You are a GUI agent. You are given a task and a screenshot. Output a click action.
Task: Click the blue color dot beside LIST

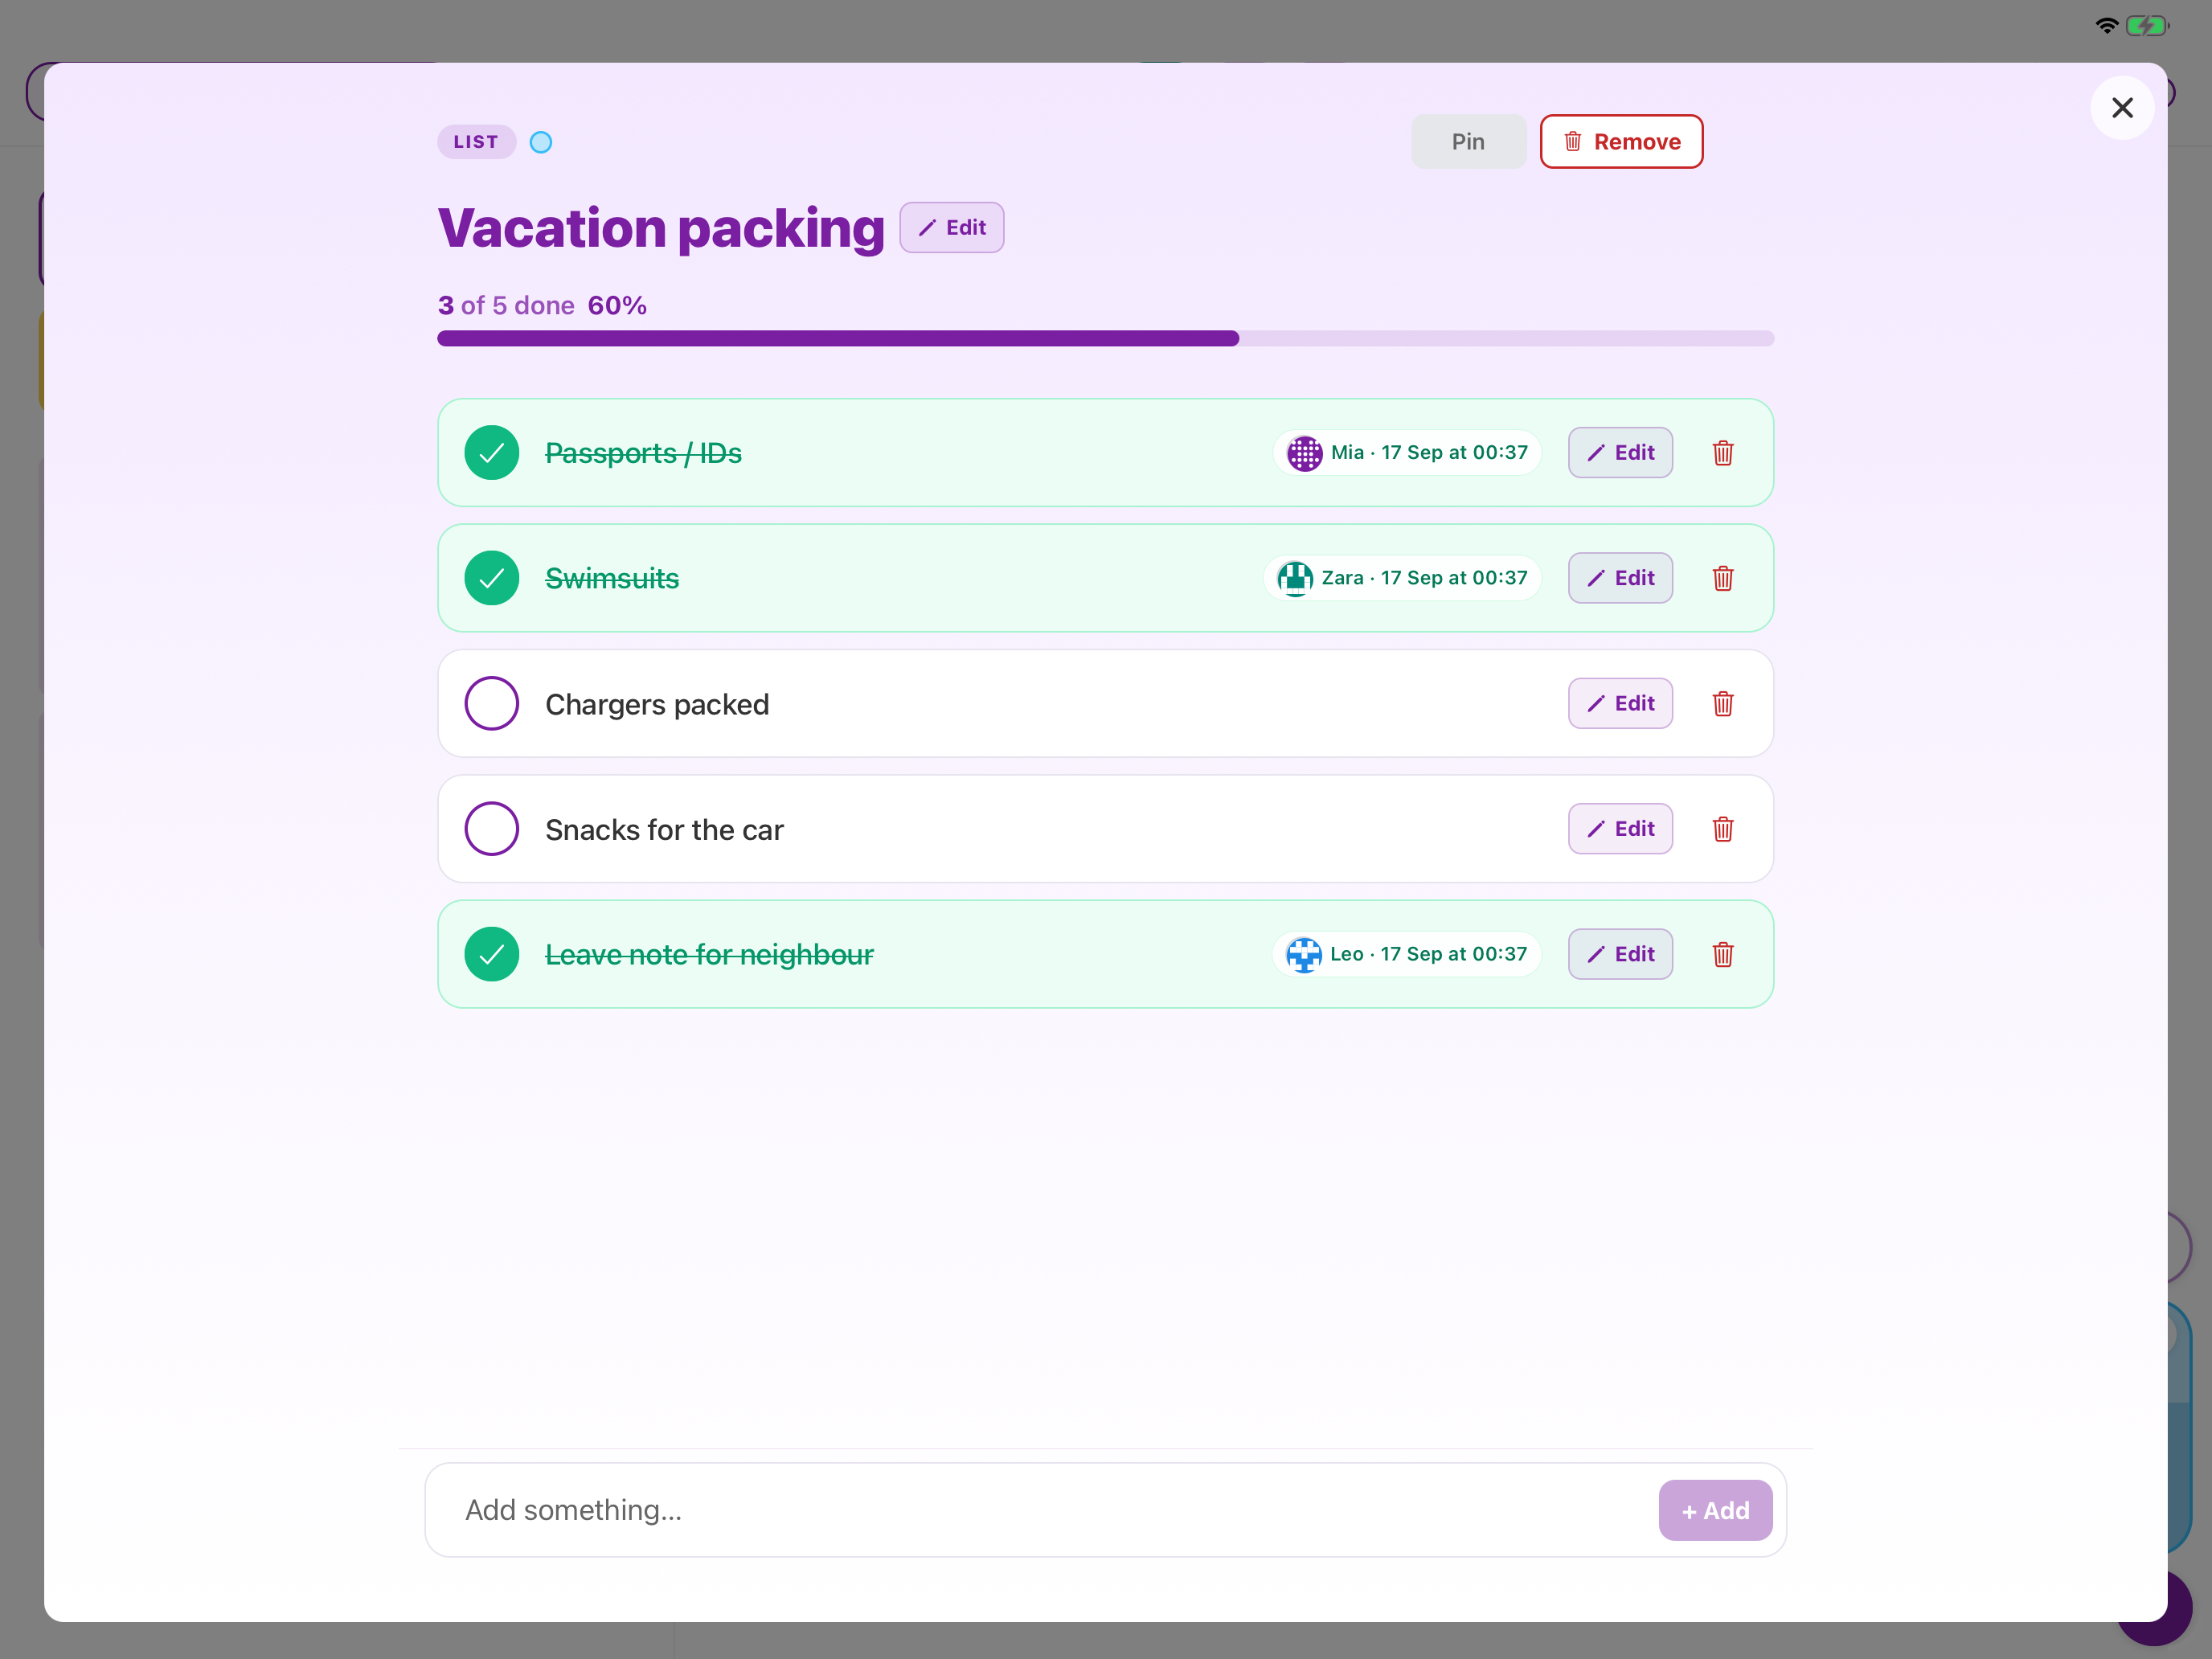pyautogui.click(x=541, y=142)
